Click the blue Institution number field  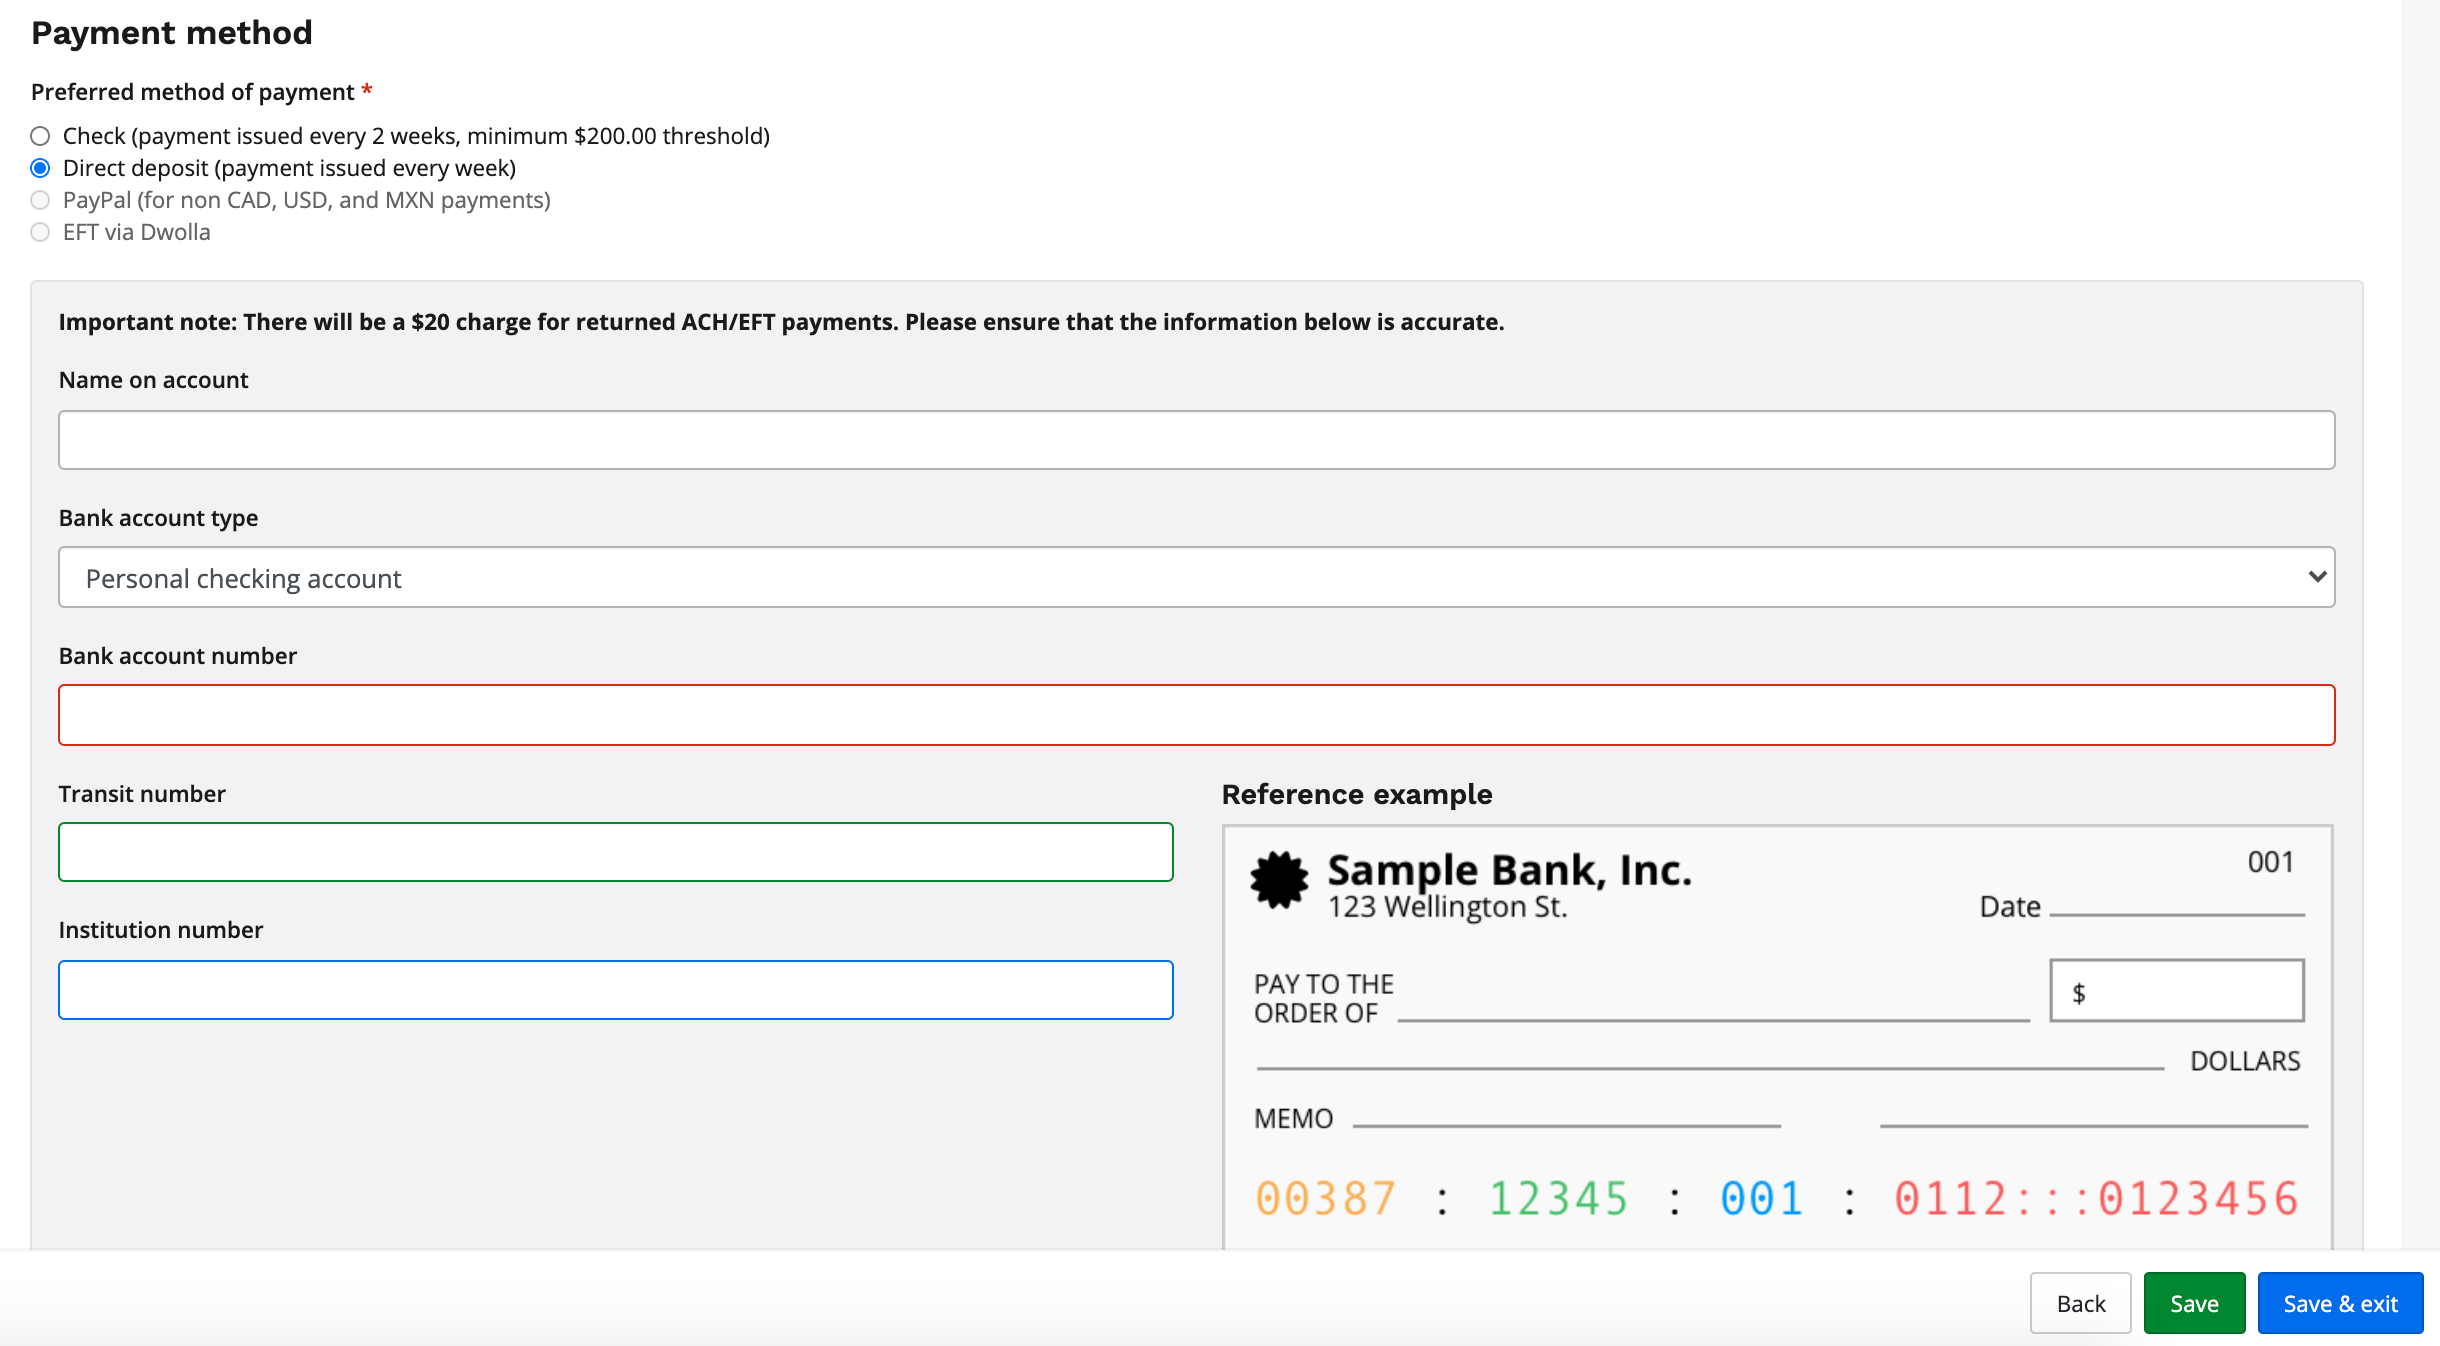[x=615, y=990]
